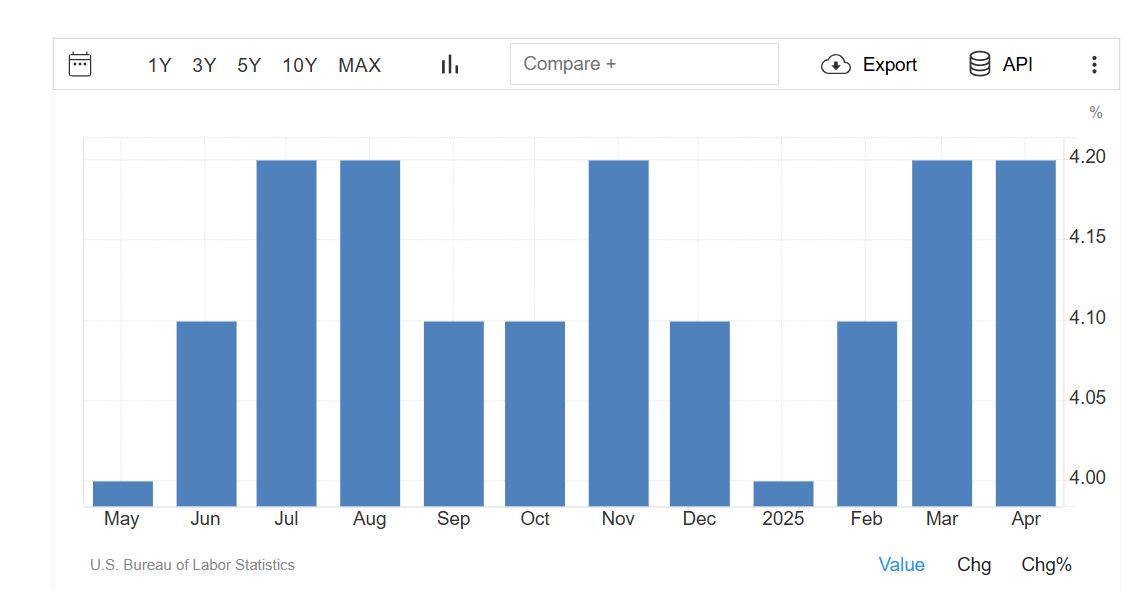Switch to the 10Y time range
1135x590 pixels.
[x=299, y=66]
